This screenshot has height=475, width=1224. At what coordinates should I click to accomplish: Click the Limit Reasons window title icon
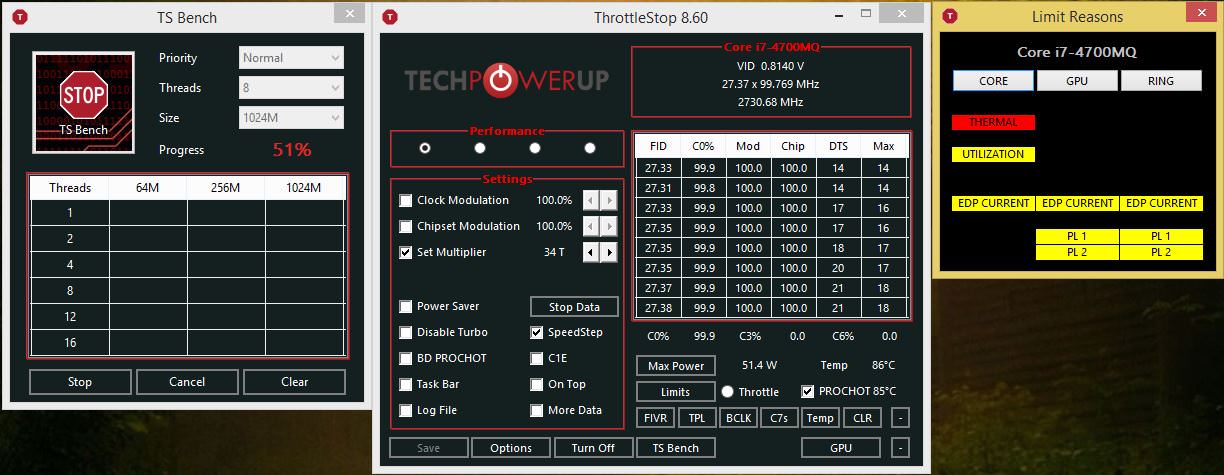tap(951, 16)
